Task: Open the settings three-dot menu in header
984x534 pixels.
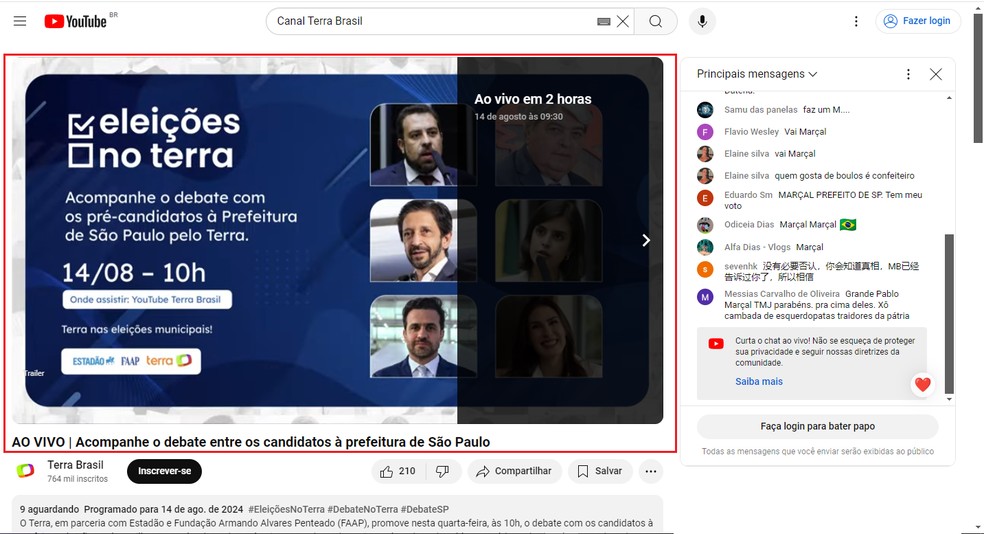Action: click(856, 21)
